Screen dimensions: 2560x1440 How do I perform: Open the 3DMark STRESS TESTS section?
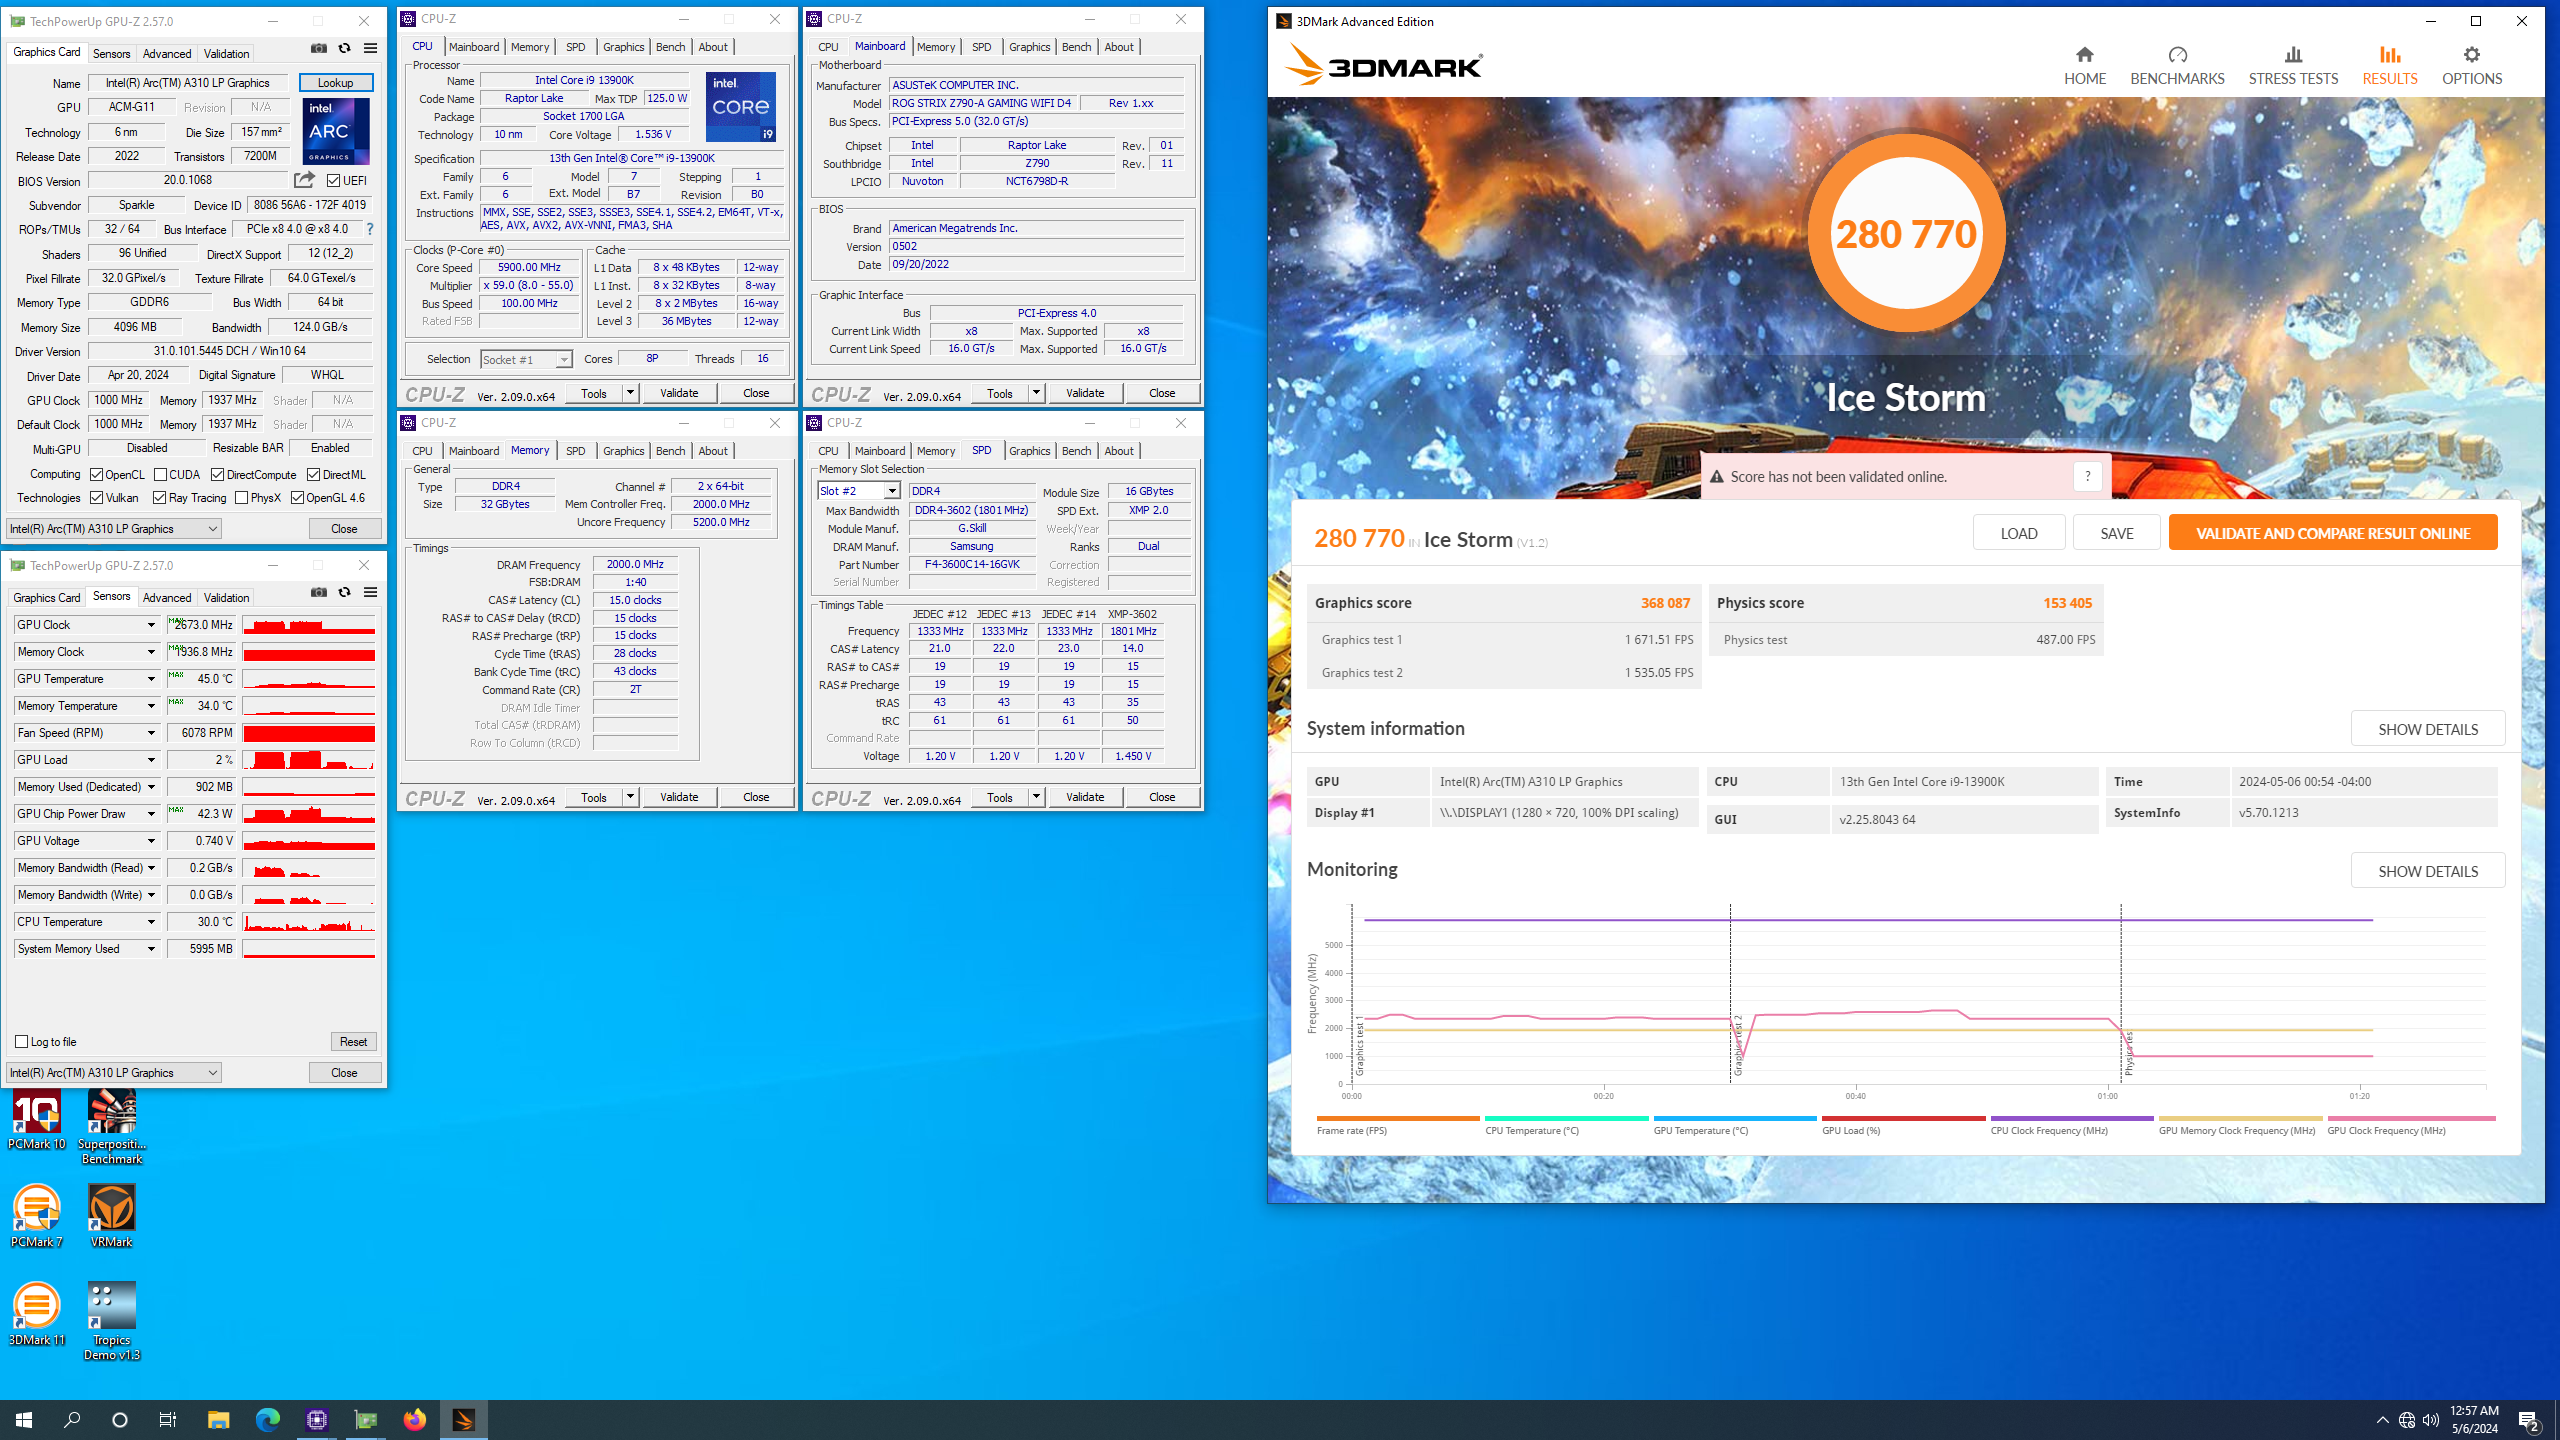pos(2293,66)
